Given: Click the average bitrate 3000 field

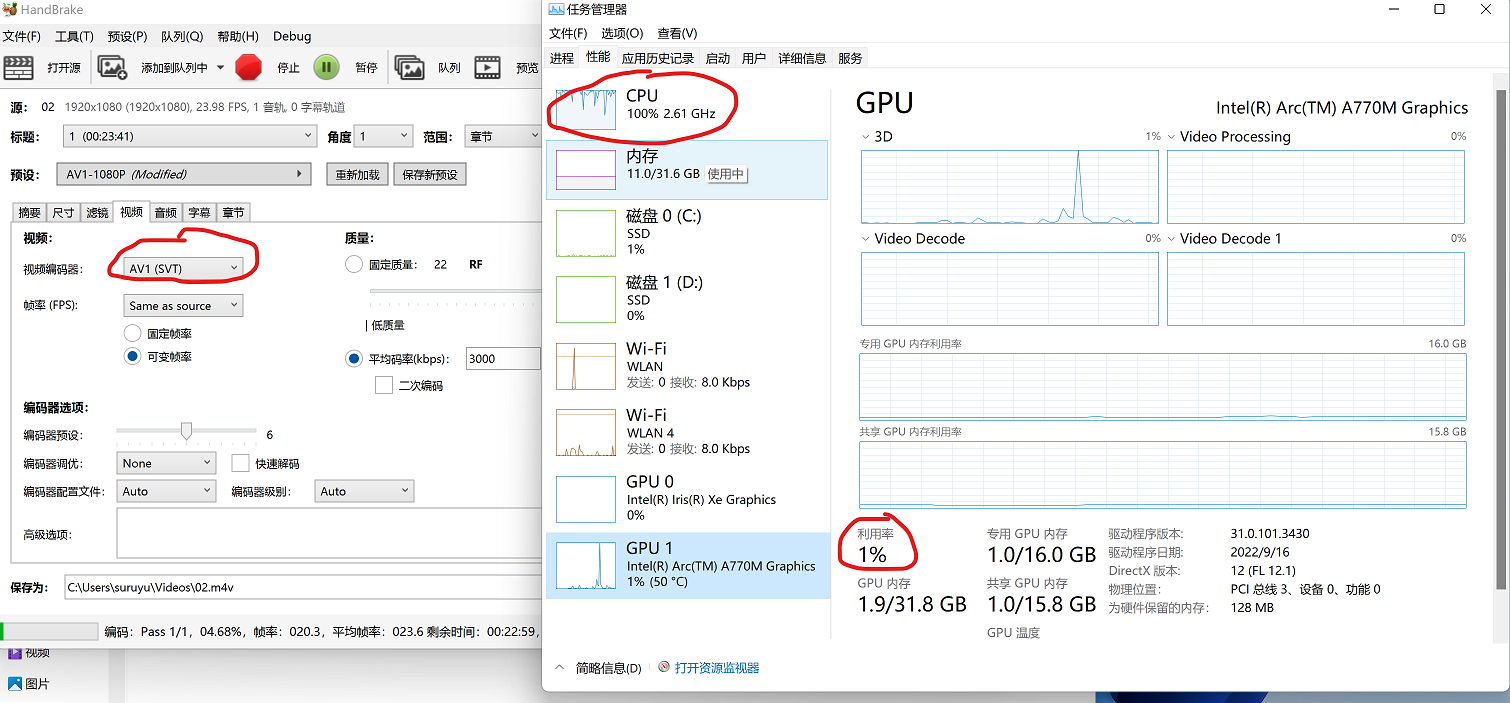Looking at the screenshot, I should click(503, 358).
